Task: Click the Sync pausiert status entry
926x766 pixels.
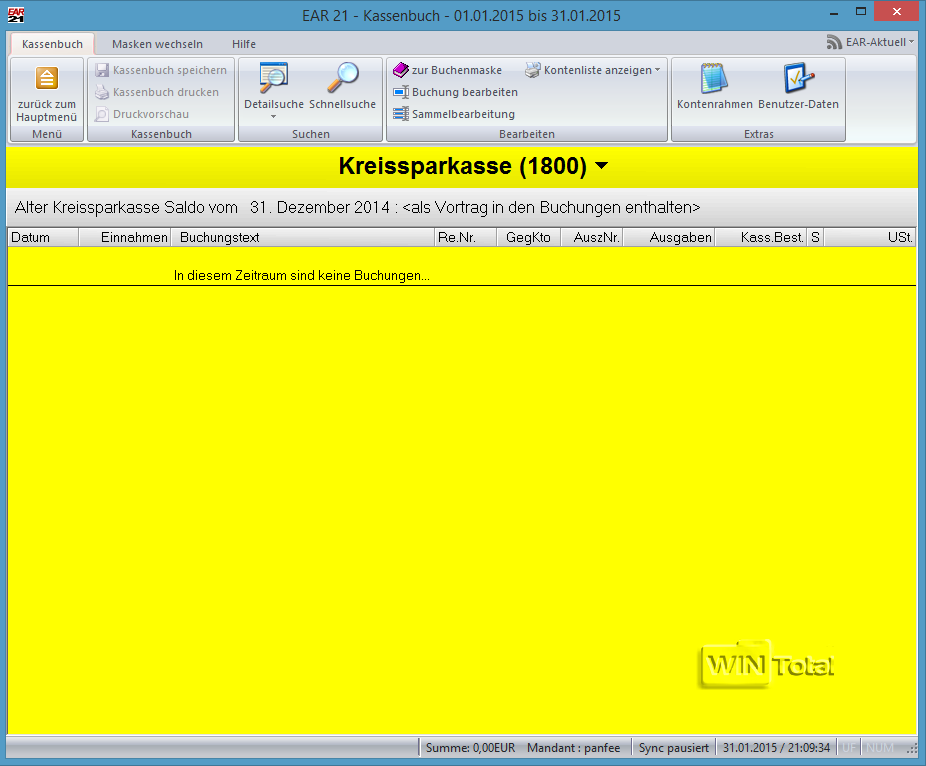Action: click(673, 748)
